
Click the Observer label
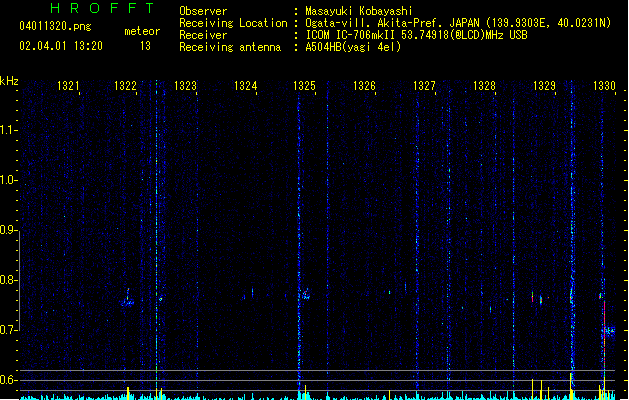pos(203,11)
